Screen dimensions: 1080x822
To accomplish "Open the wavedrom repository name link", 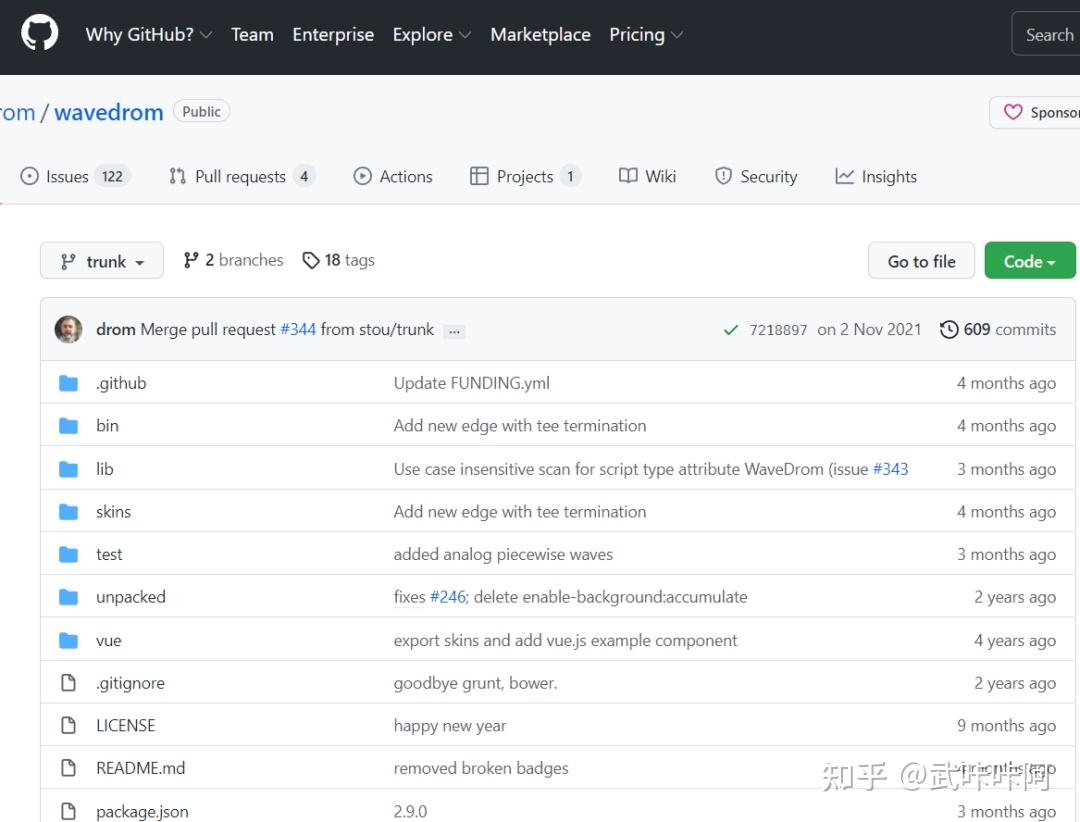I will (108, 112).
